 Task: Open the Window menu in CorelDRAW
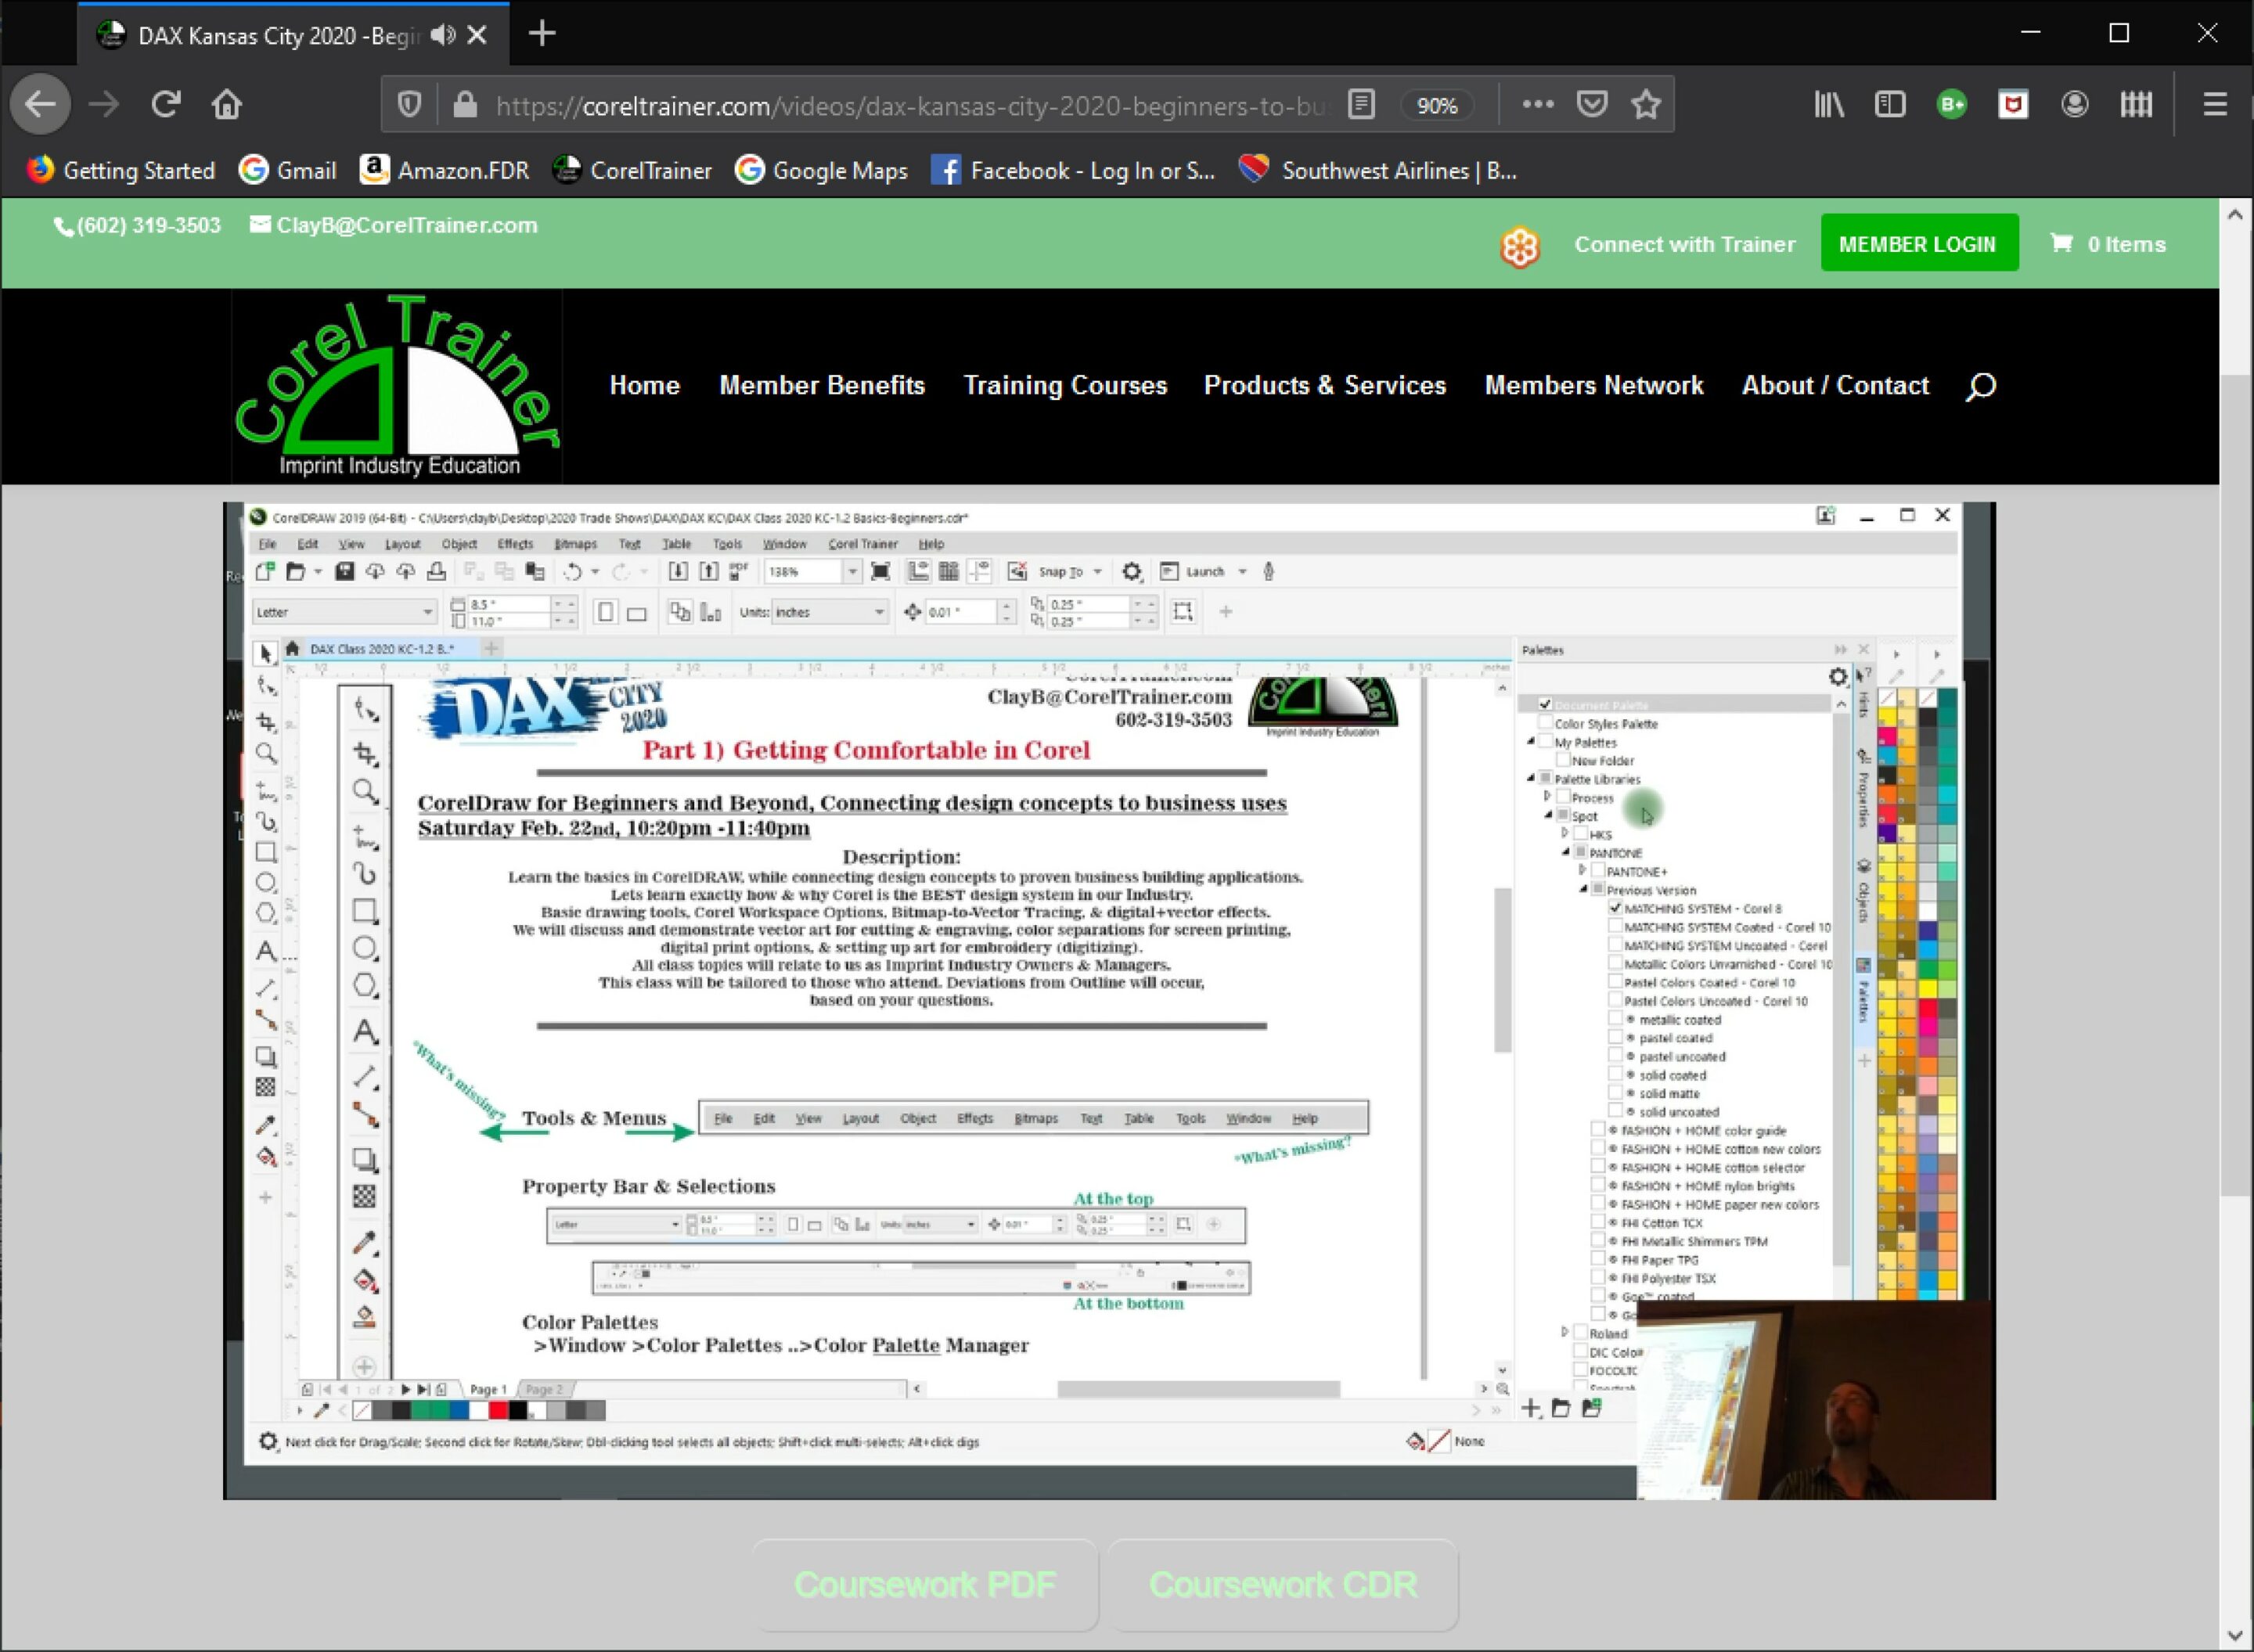click(x=784, y=544)
